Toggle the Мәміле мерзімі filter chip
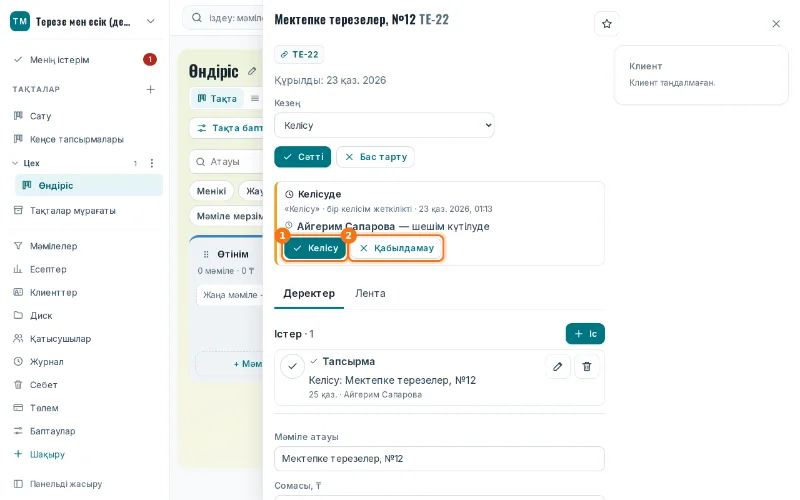 pos(227,216)
